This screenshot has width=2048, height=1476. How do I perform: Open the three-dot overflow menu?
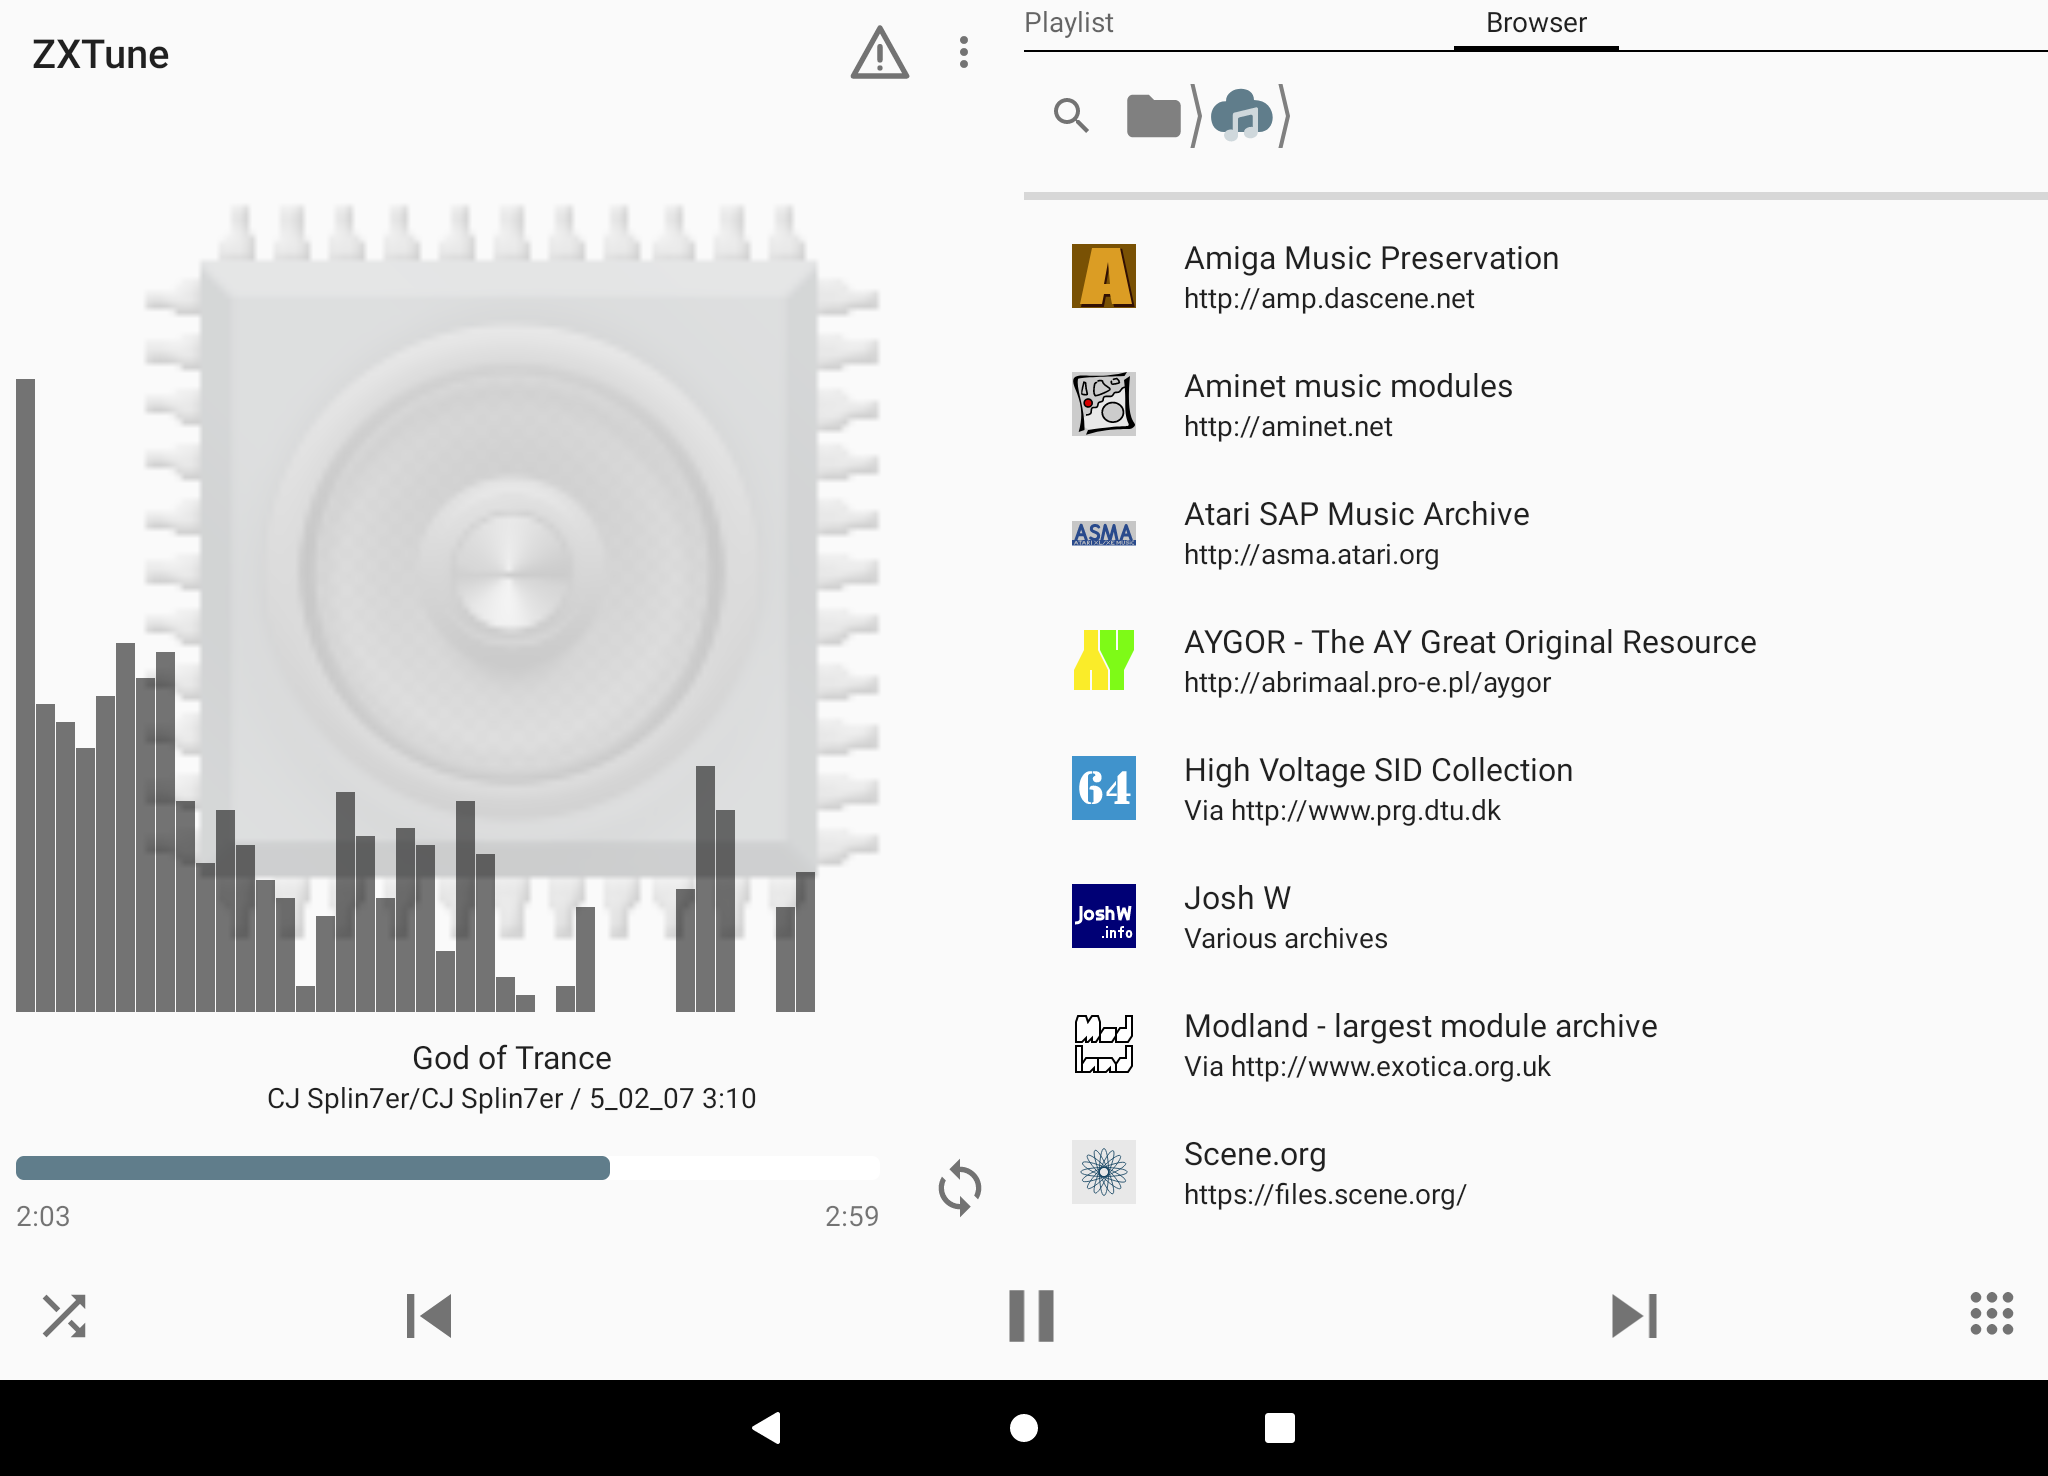pyautogui.click(x=963, y=53)
